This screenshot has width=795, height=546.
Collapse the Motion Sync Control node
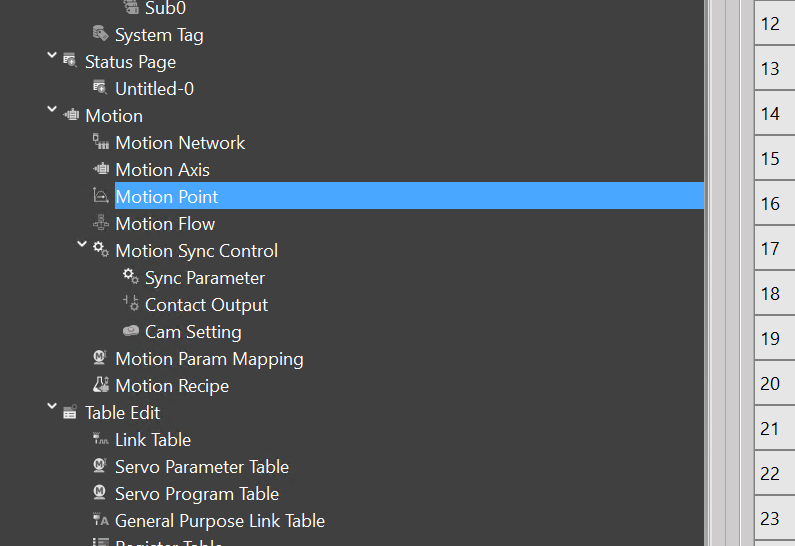(82, 247)
